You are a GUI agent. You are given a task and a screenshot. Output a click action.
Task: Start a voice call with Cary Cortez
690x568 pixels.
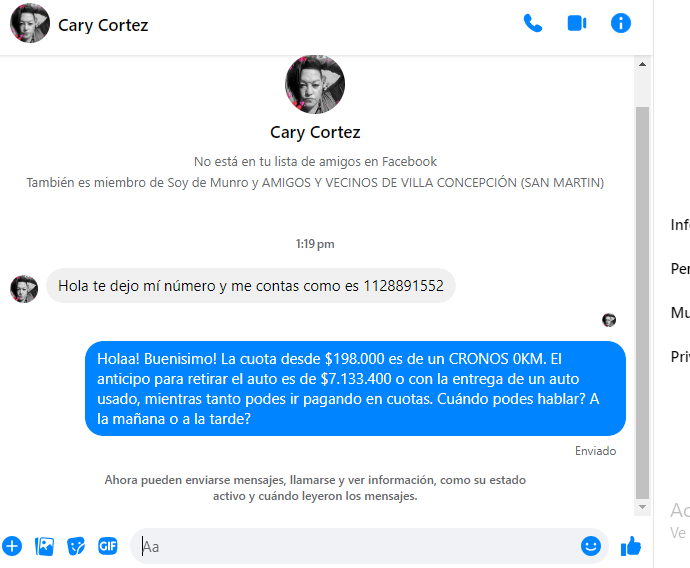tap(532, 23)
